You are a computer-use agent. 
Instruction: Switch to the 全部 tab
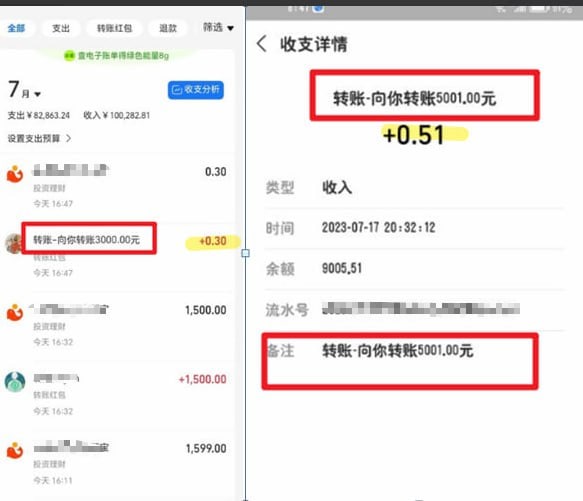click(x=16, y=28)
